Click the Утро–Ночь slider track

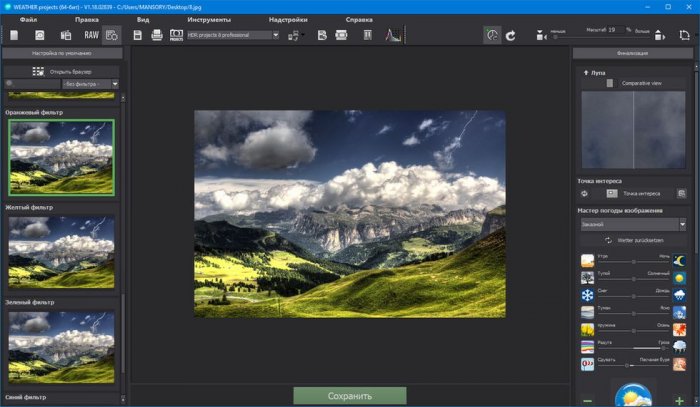[x=634, y=260]
